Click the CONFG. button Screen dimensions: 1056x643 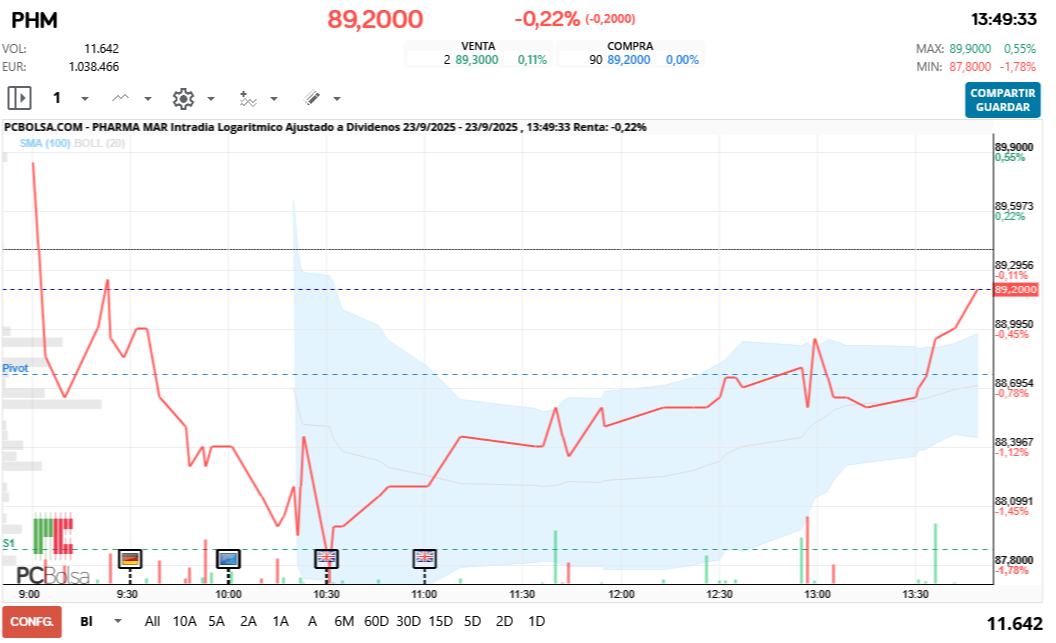(32, 621)
